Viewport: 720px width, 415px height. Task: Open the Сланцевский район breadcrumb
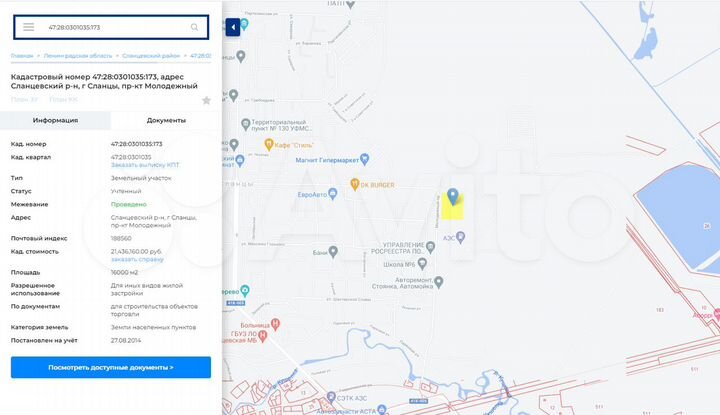coord(151,56)
